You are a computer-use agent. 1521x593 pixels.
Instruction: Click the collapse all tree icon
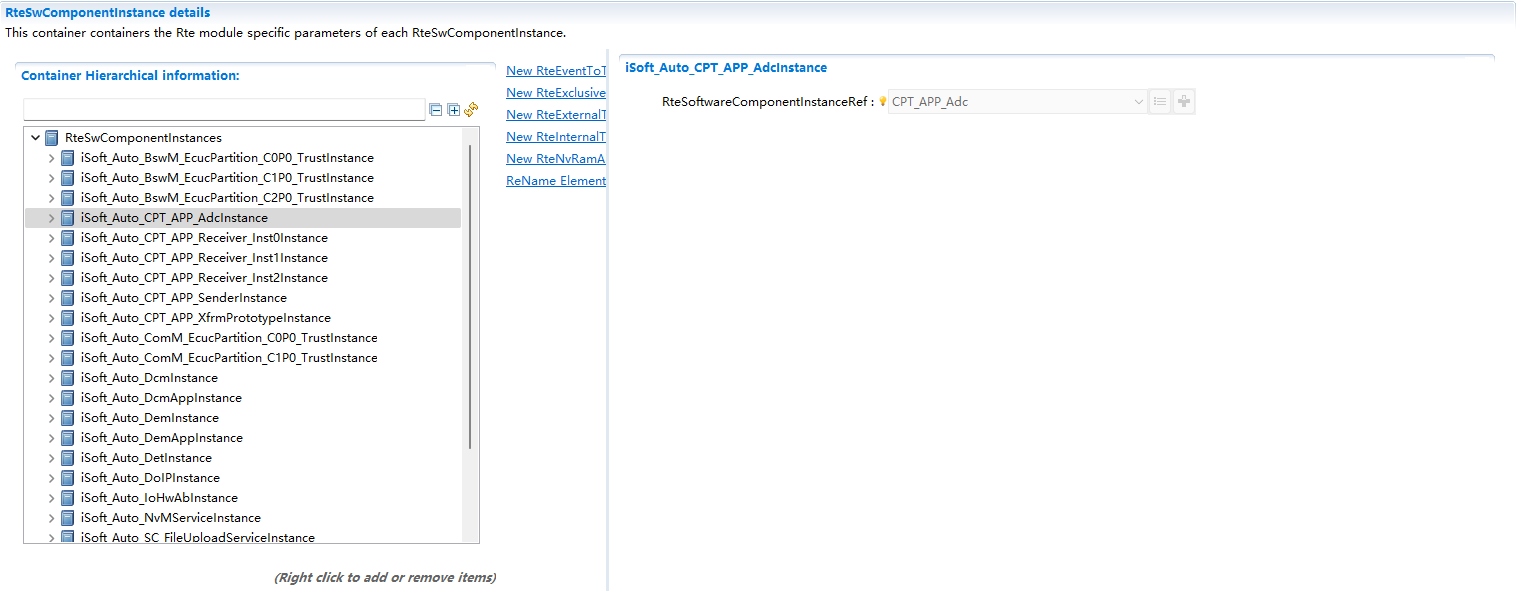click(x=436, y=110)
